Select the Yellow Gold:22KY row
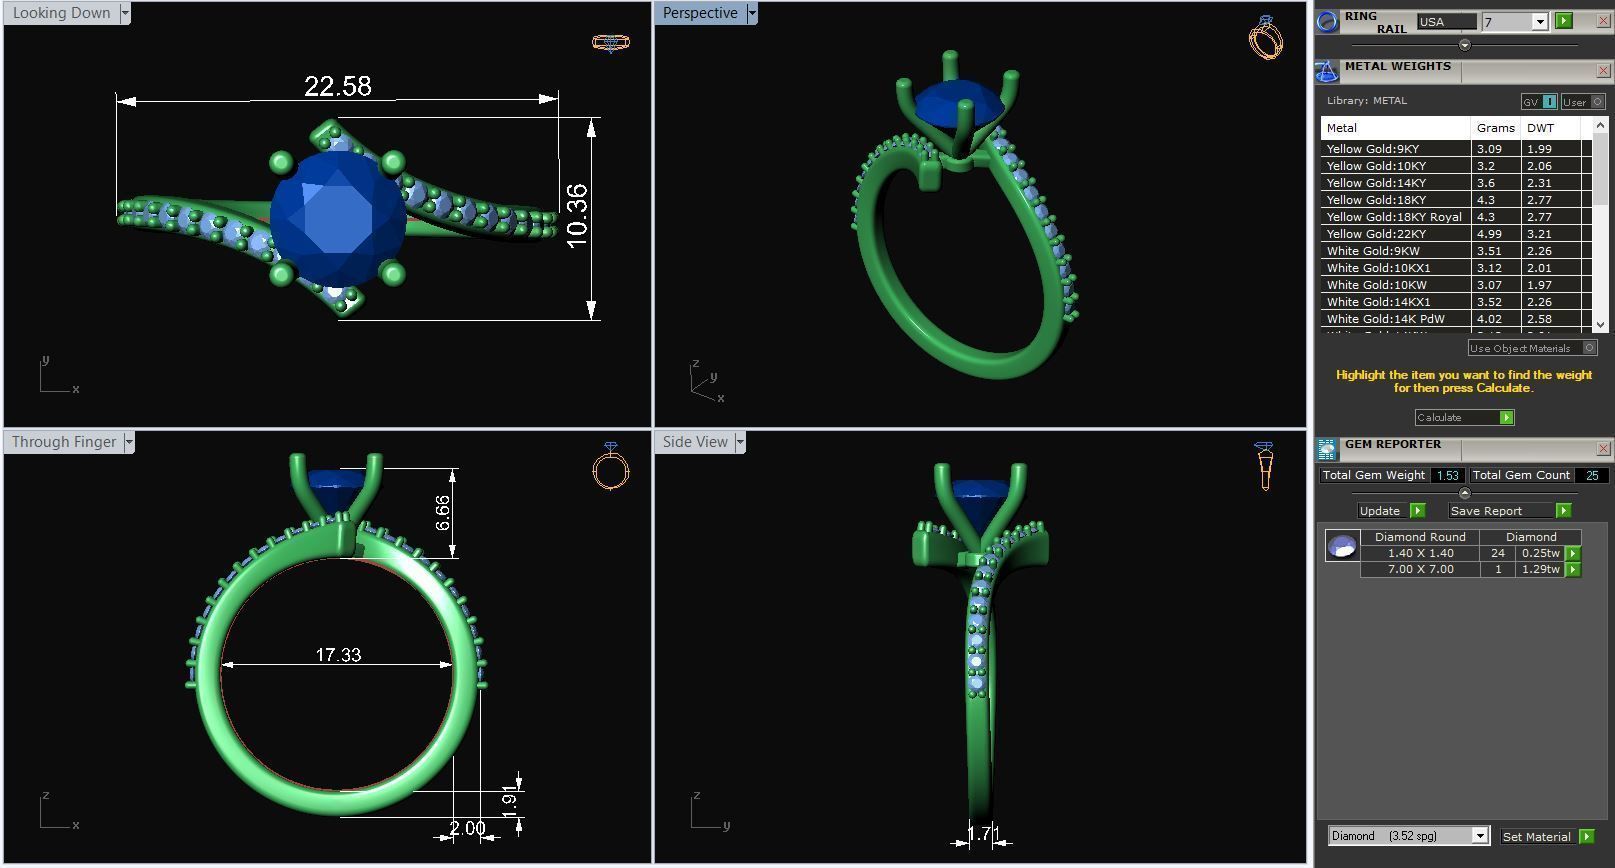 click(x=1456, y=233)
